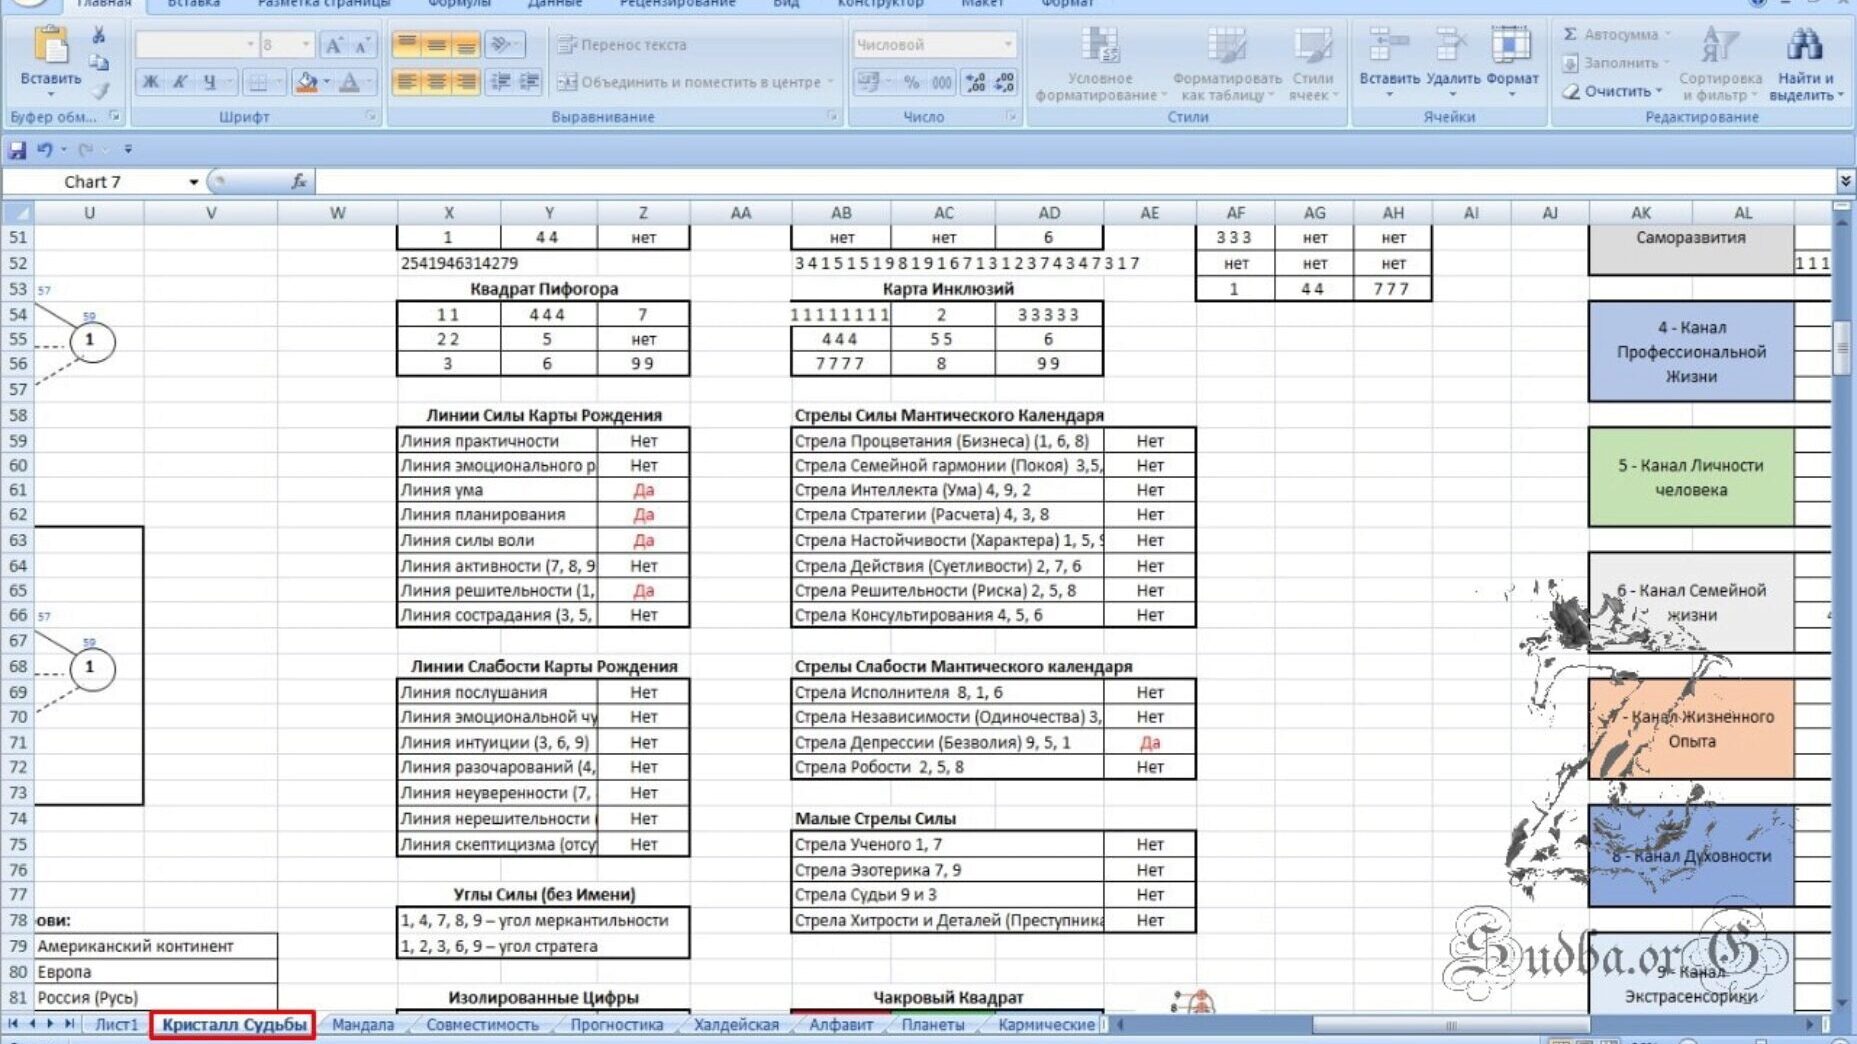The height and width of the screenshot is (1044, 1857).
Task: Click the Format cells icon
Action: [1511, 46]
